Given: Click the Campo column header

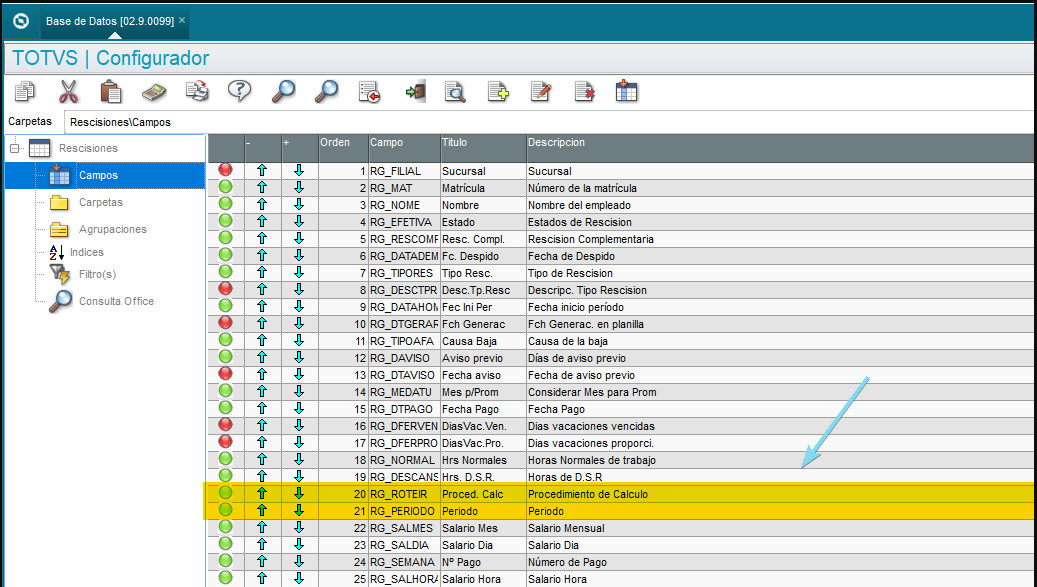Looking at the screenshot, I should click(x=404, y=148).
